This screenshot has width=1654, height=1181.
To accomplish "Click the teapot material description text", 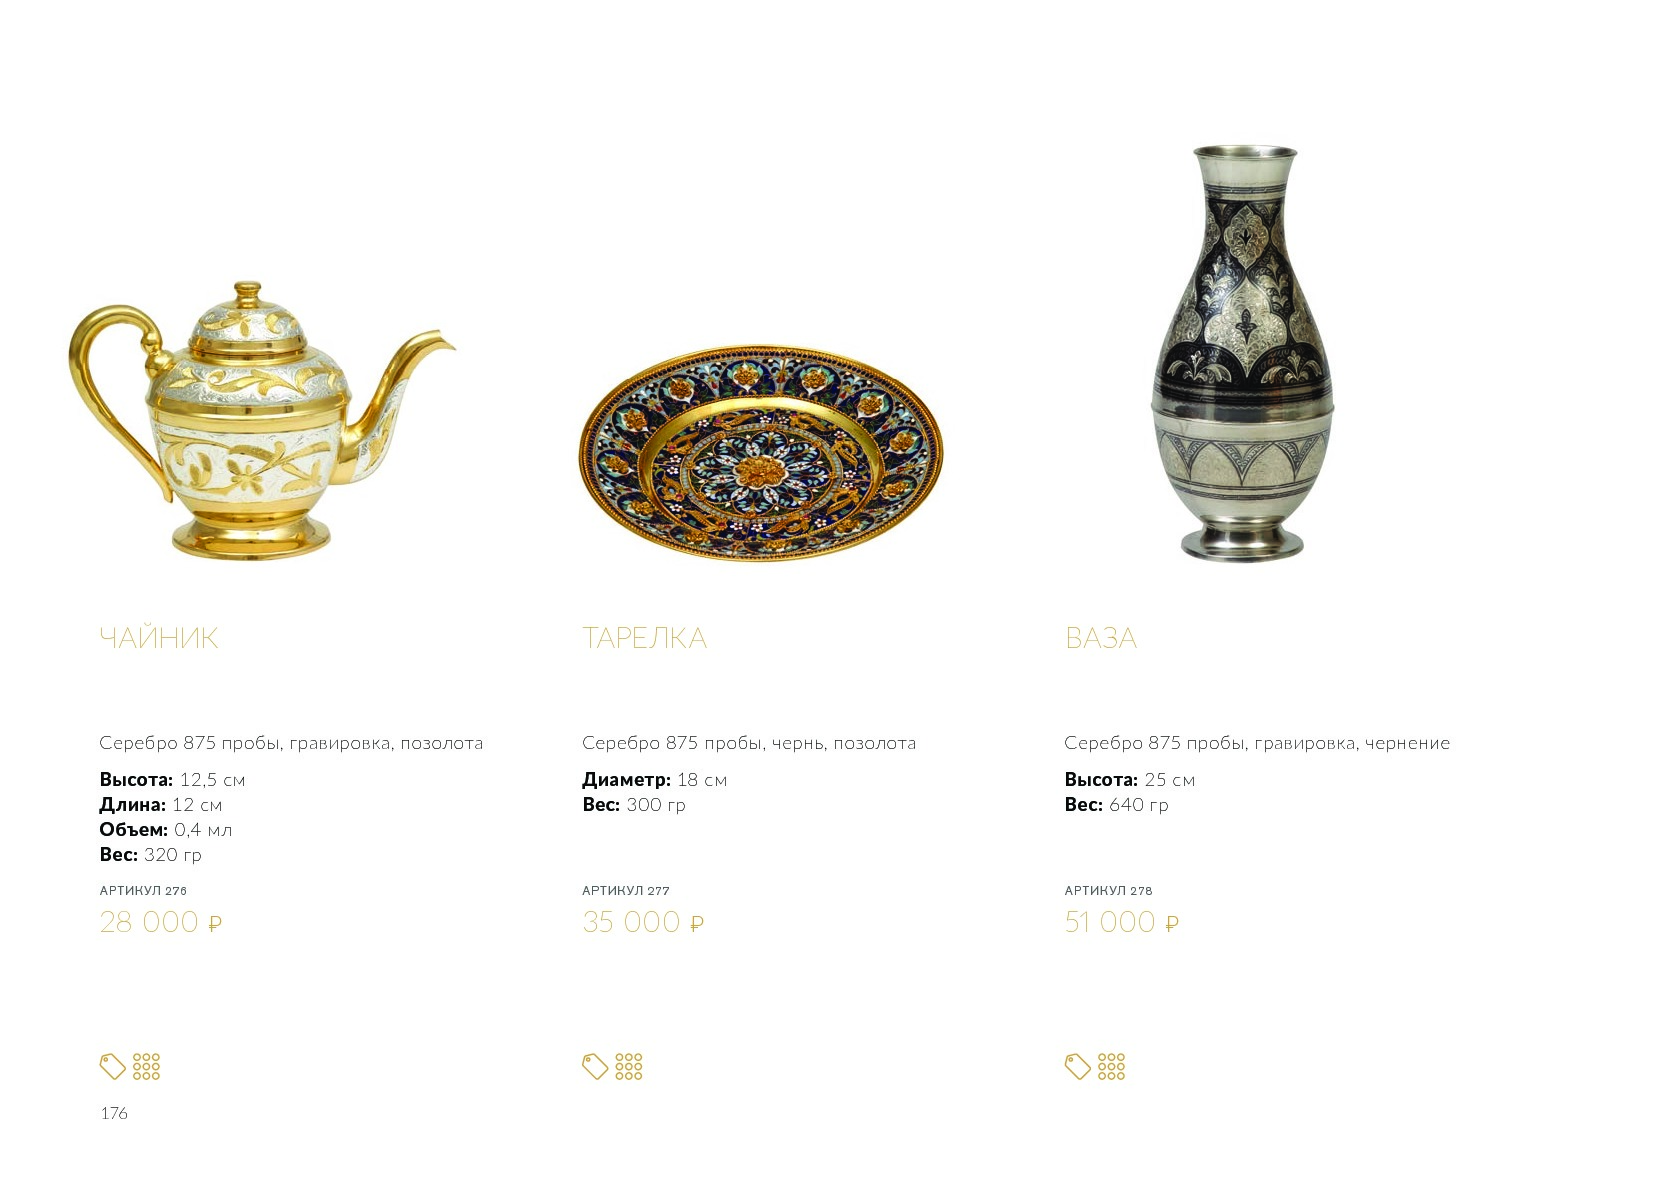I will pos(291,743).
